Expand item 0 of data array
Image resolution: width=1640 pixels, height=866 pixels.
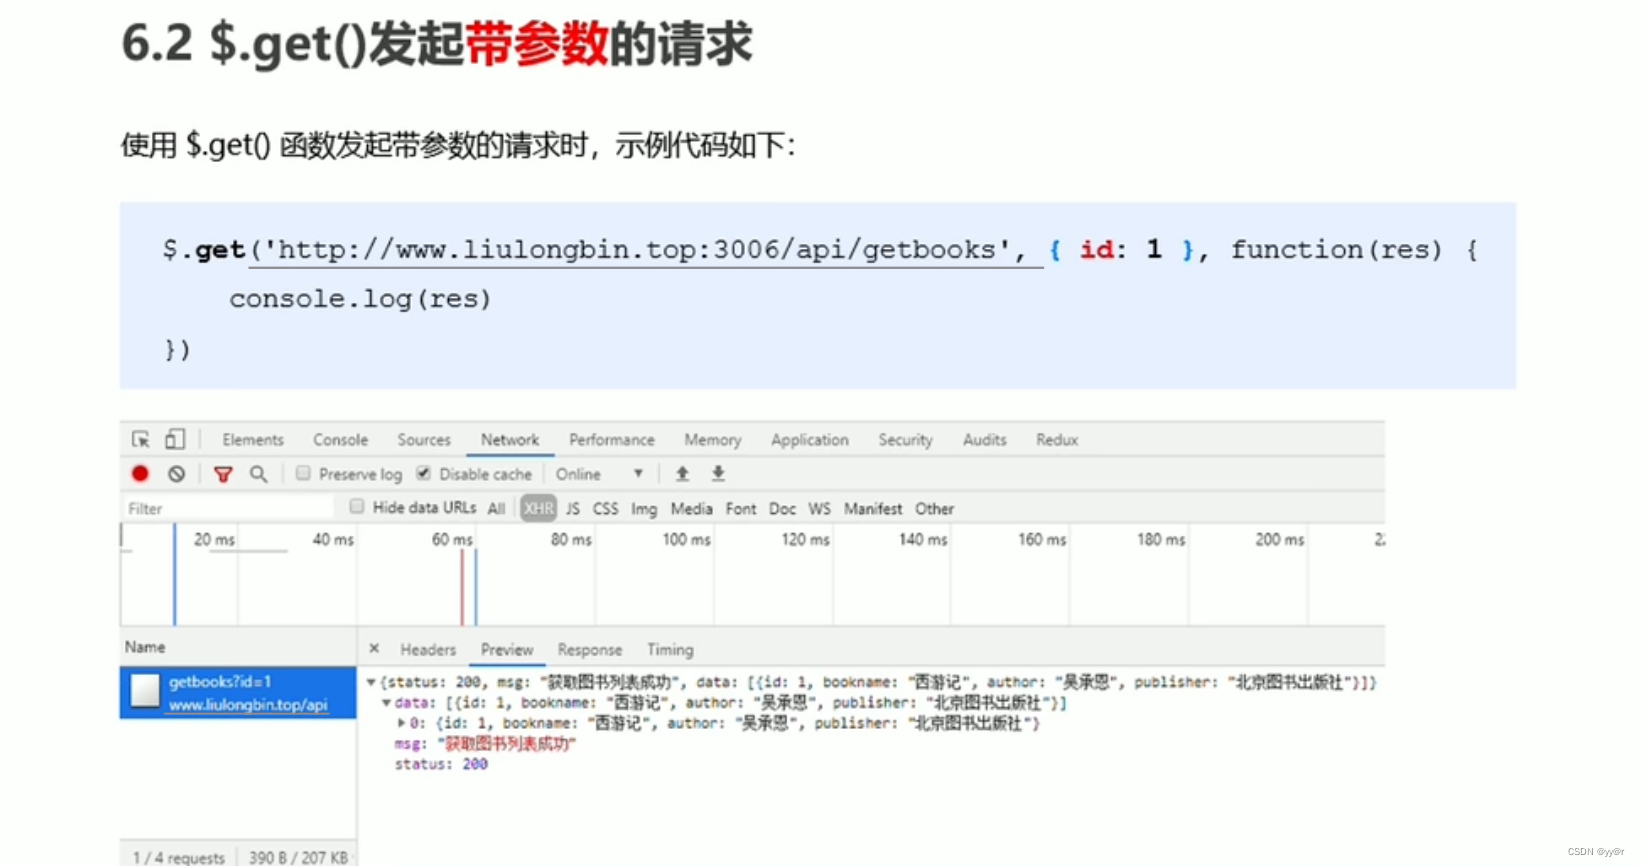401,723
